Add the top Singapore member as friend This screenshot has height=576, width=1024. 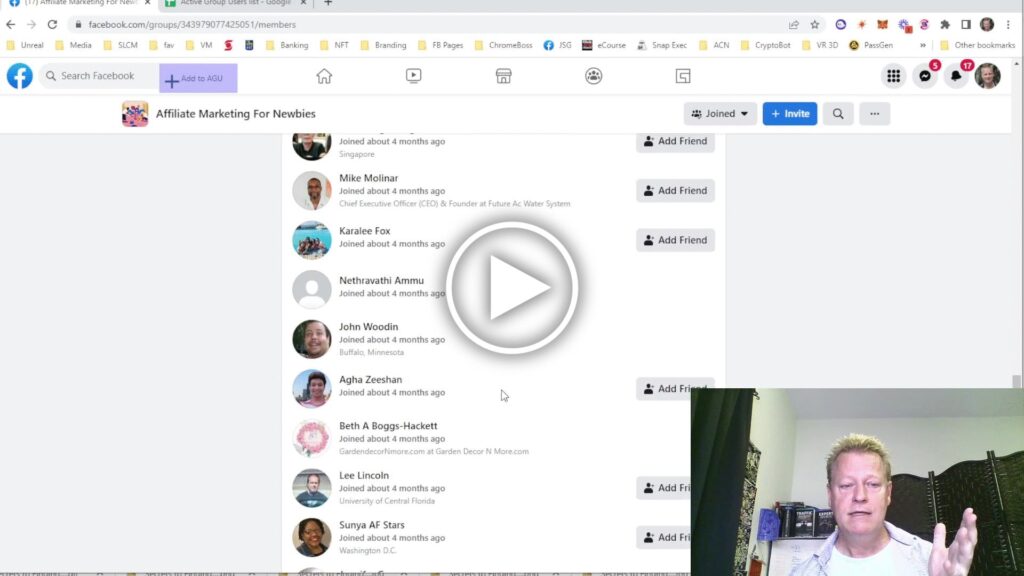pyautogui.click(x=675, y=141)
